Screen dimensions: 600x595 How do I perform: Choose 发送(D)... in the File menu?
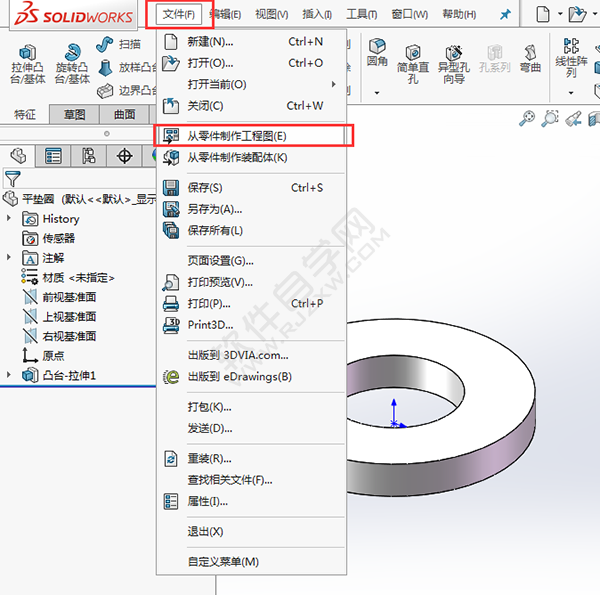251,429
